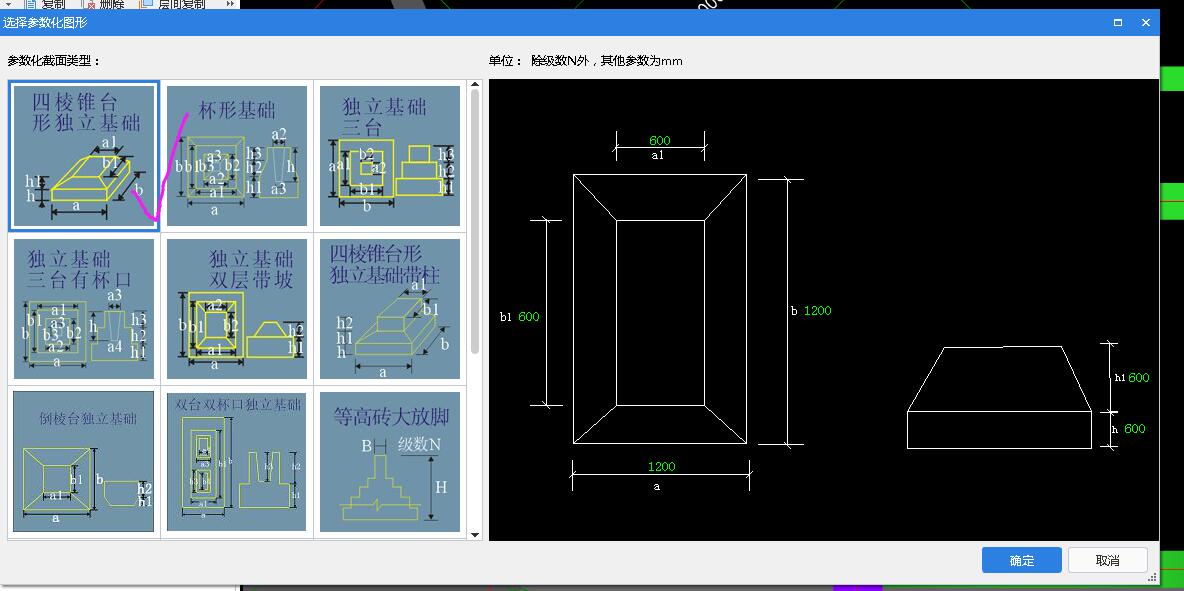Image resolution: width=1184 pixels, height=591 pixels.
Task: Edit a value 1200 at bottom
Action: (x=661, y=466)
